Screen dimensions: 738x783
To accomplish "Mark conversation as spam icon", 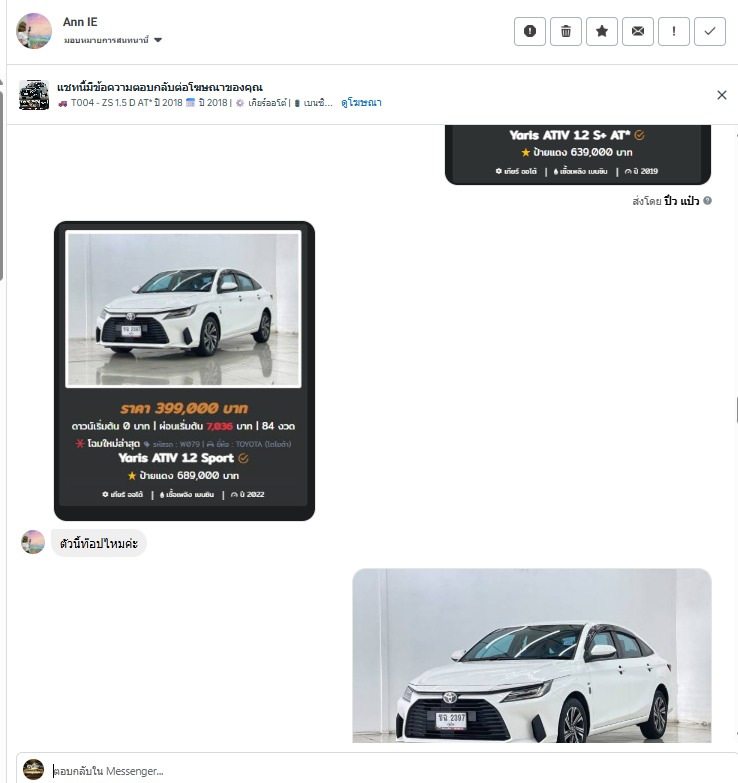I will pos(530,31).
